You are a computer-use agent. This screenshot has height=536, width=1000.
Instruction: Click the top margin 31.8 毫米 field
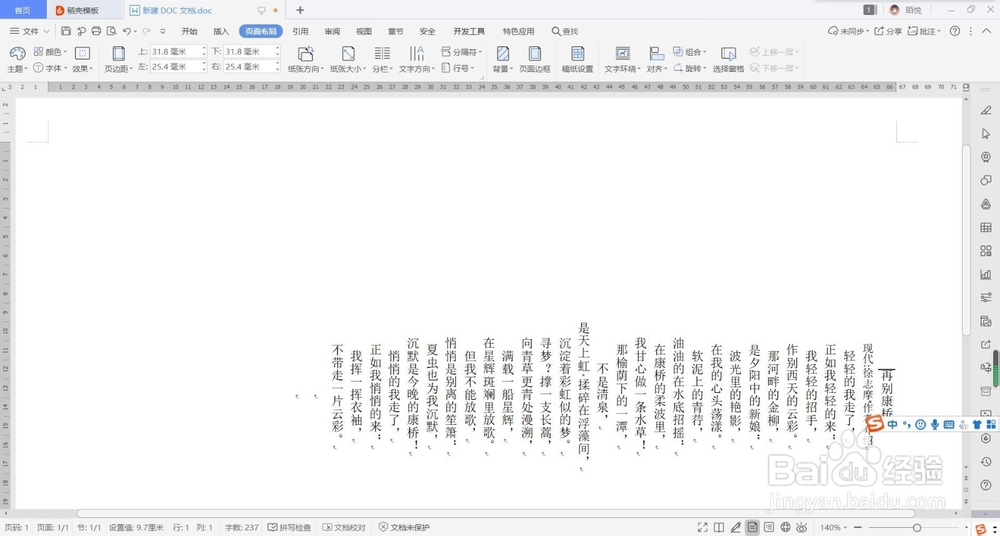179,51
